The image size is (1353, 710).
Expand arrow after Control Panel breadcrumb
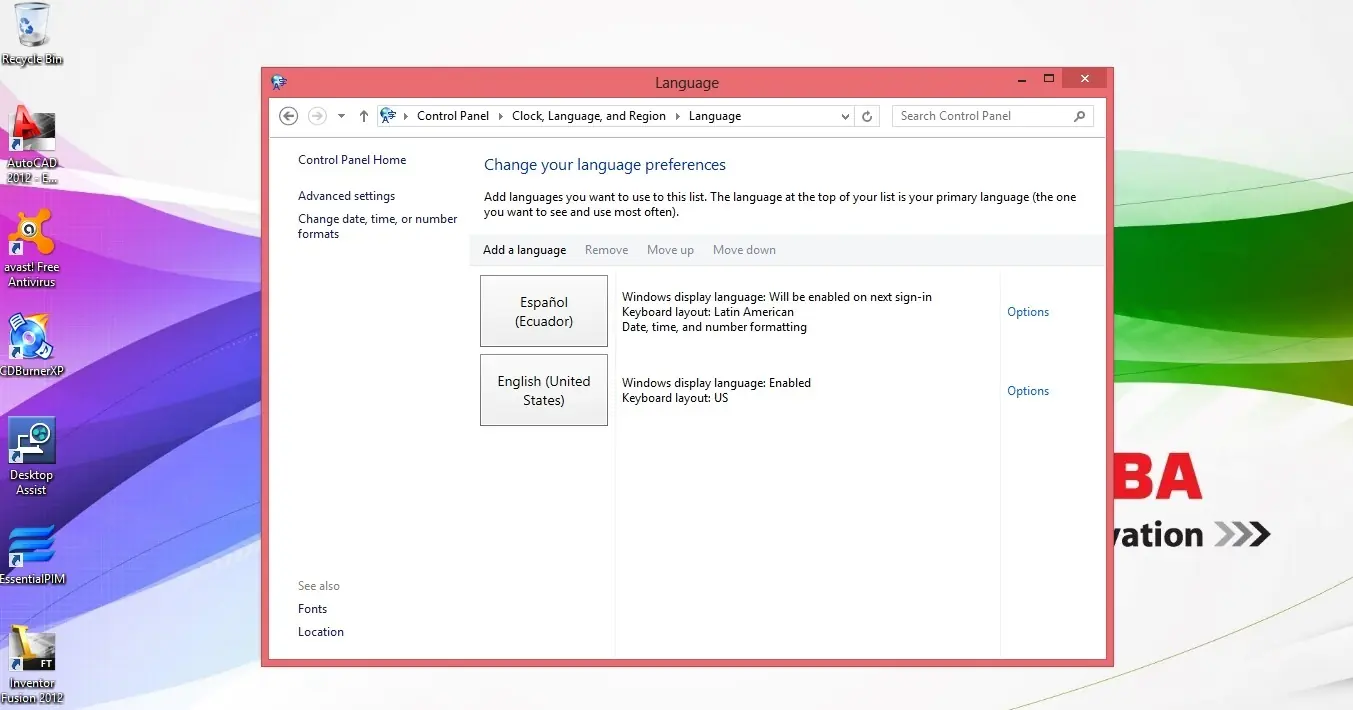point(501,116)
